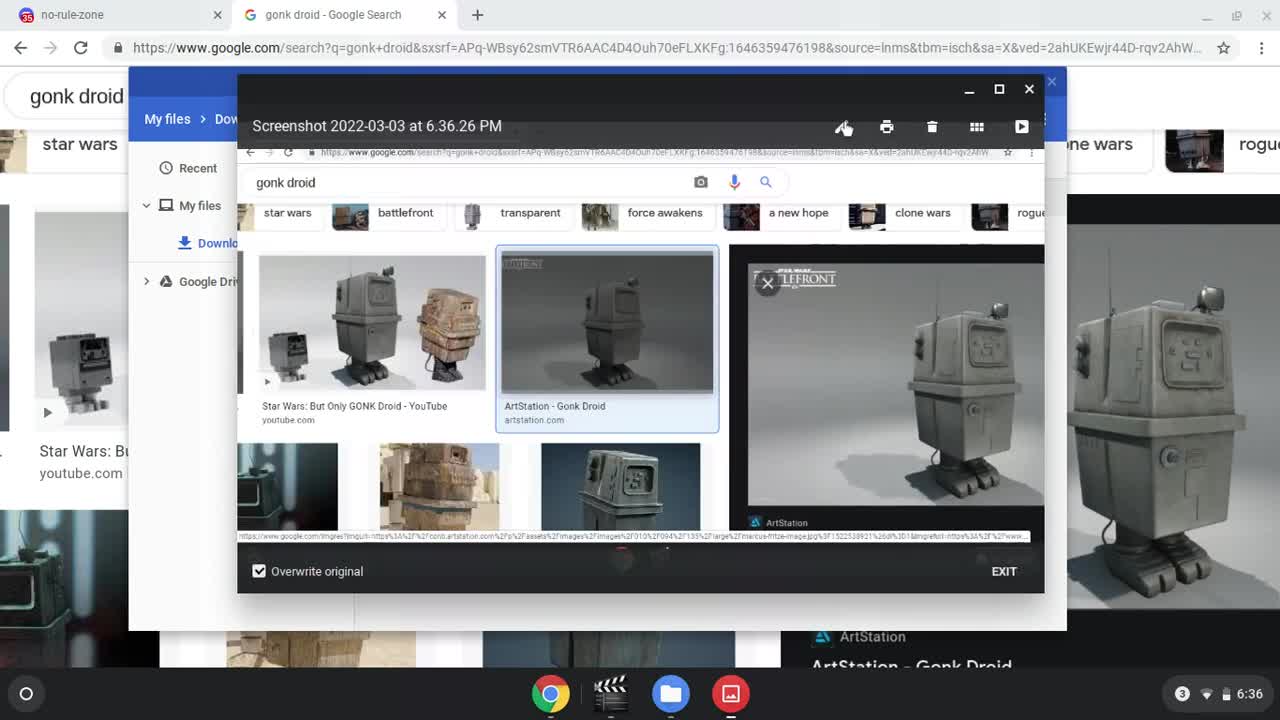
Task: Maximize the Gallery window
Action: coord(999,89)
